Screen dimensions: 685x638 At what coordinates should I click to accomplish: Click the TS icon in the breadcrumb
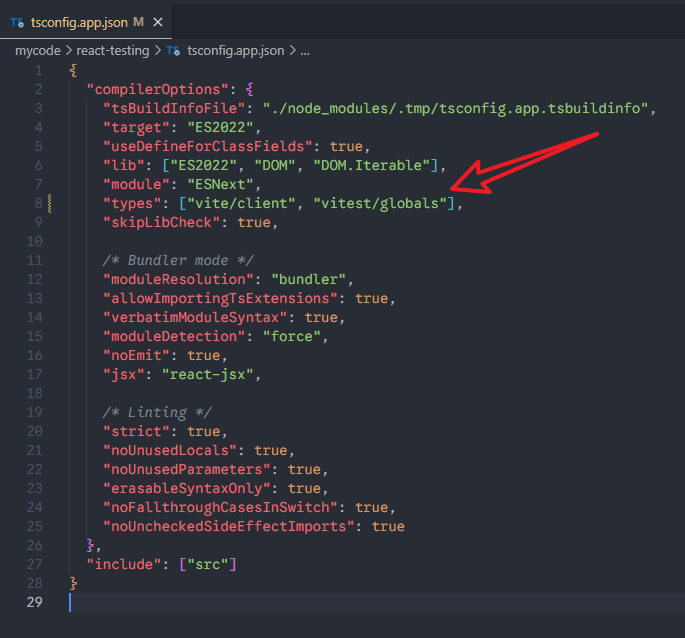click(174, 50)
